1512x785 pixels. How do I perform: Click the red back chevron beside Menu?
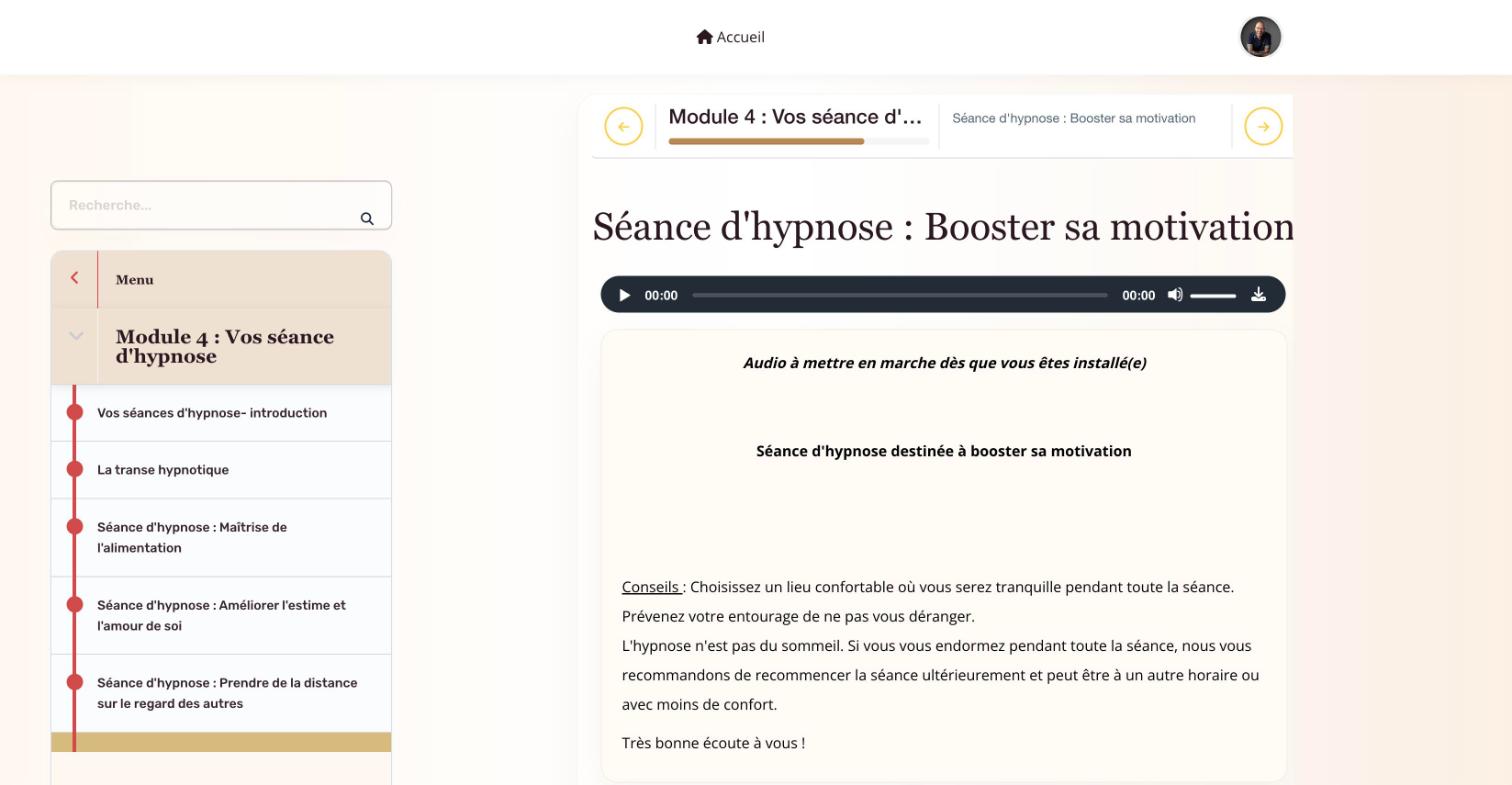pos(74,278)
